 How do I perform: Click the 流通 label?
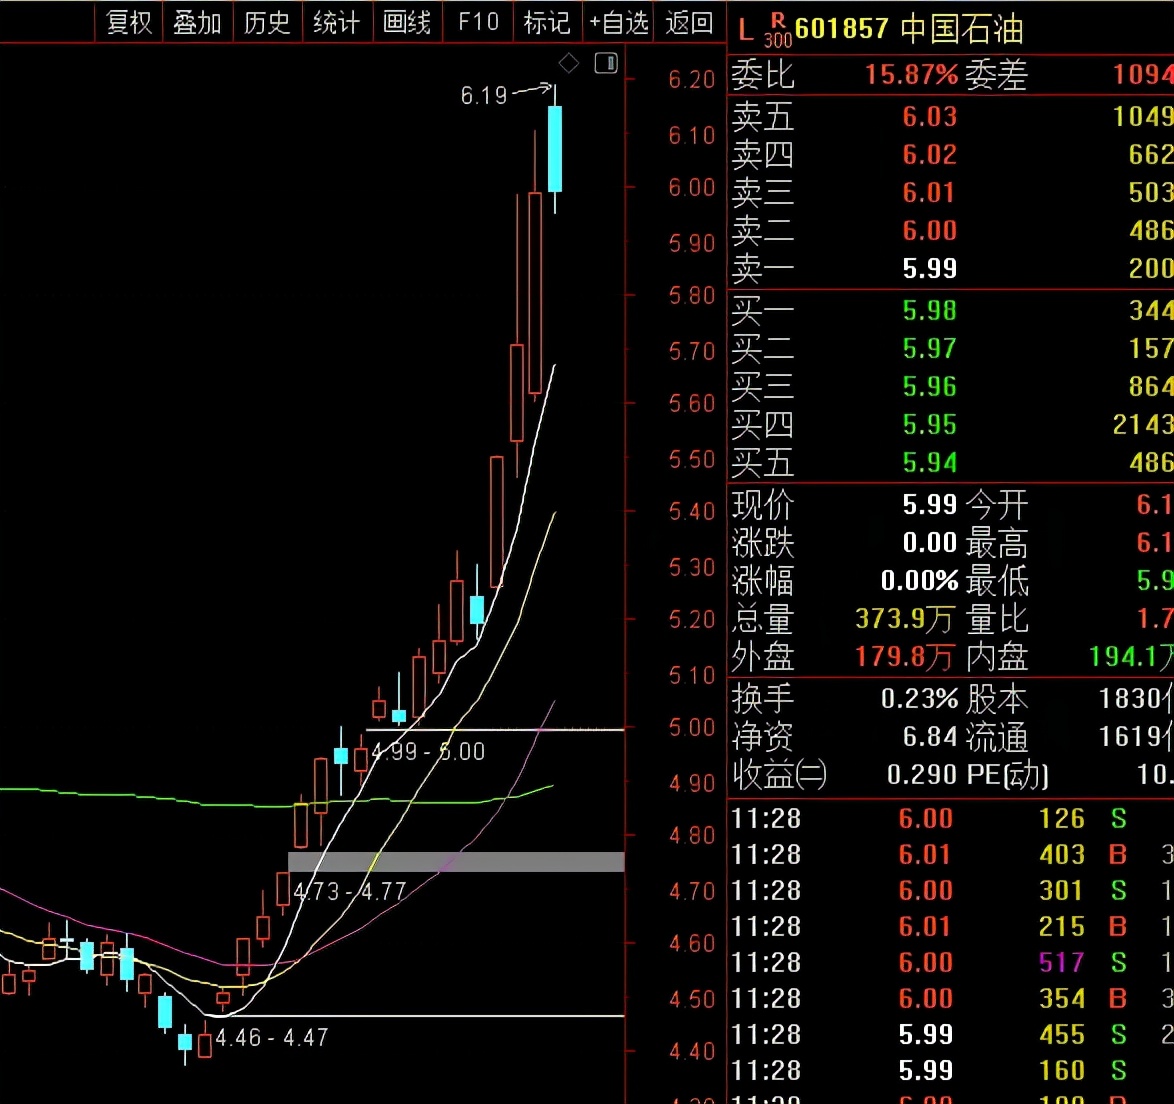click(997, 737)
